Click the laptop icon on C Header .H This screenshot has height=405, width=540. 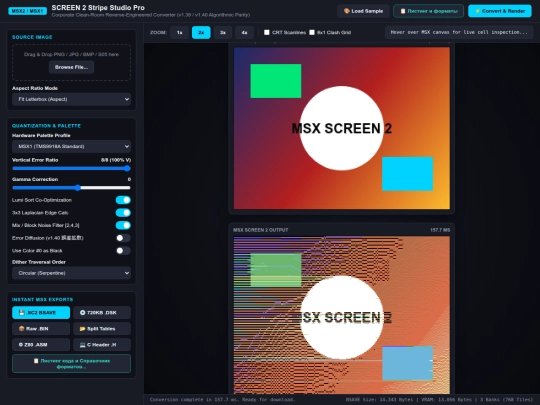click(x=82, y=344)
